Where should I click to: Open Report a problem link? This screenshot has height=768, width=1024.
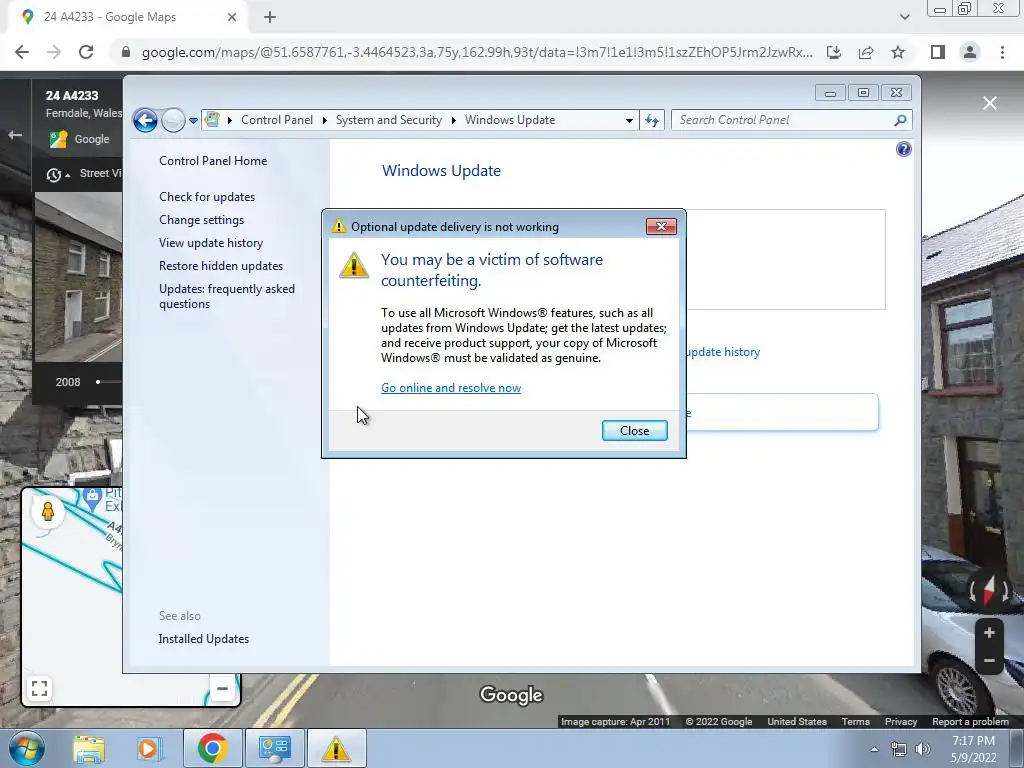pyautogui.click(x=970, y=722)
